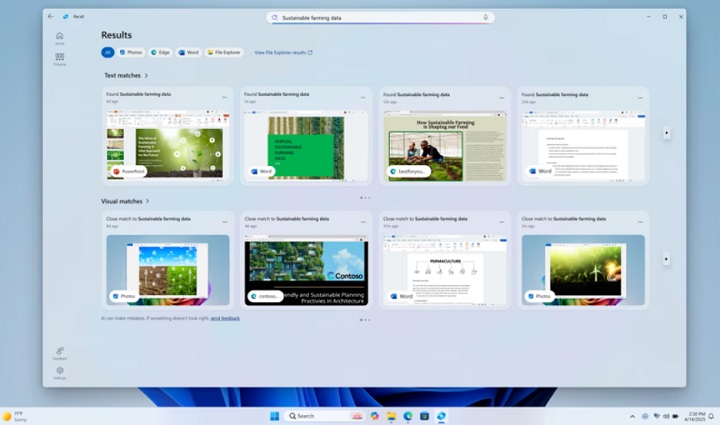Click the Sustainable farming data search field
The width and height of the screenshot is (720, 425).
point(380,17)
